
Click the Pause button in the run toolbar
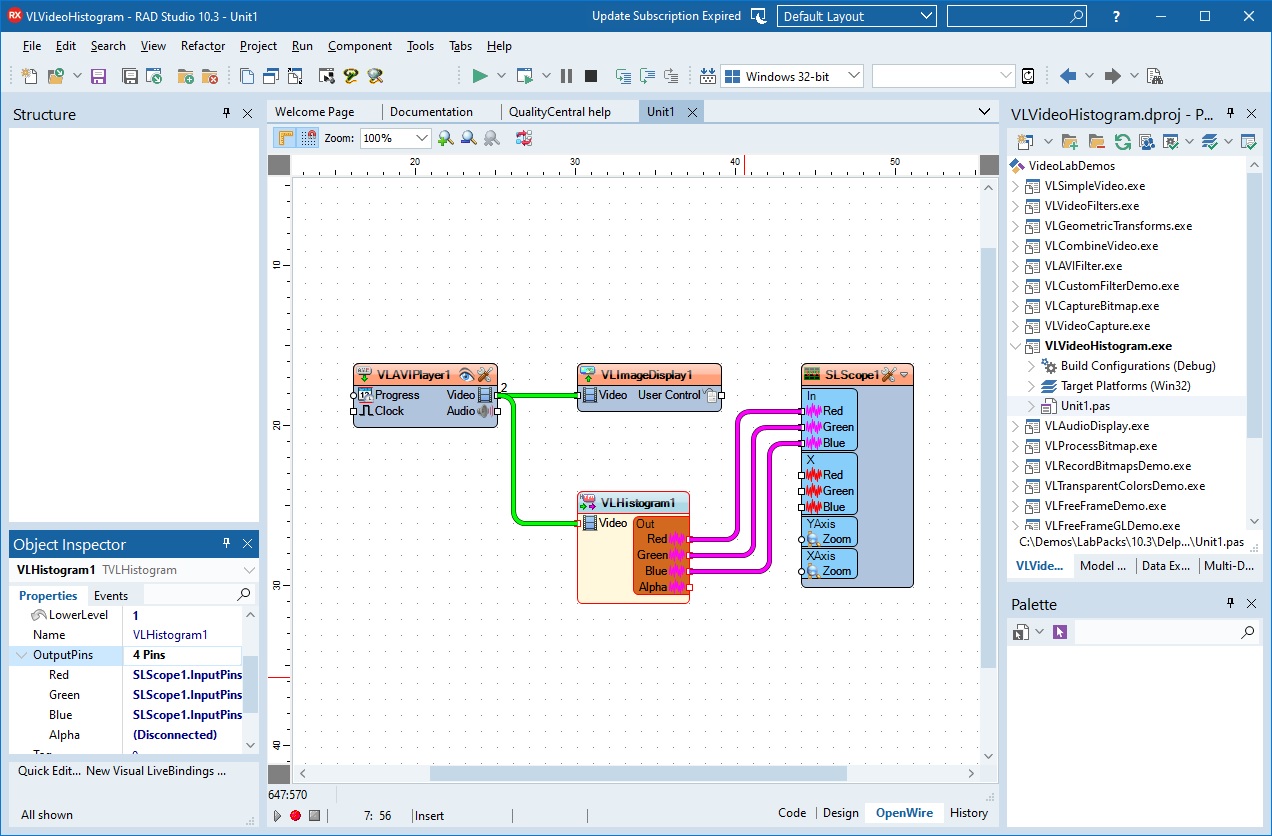click(567, 76)
